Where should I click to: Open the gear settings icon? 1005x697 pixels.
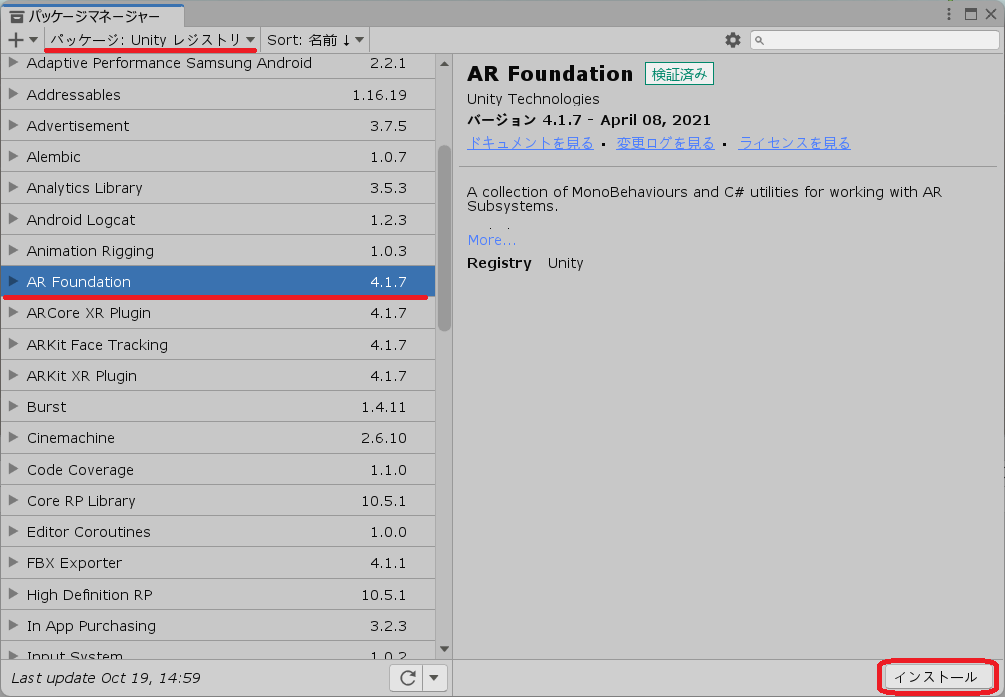(x=733, y=40)
